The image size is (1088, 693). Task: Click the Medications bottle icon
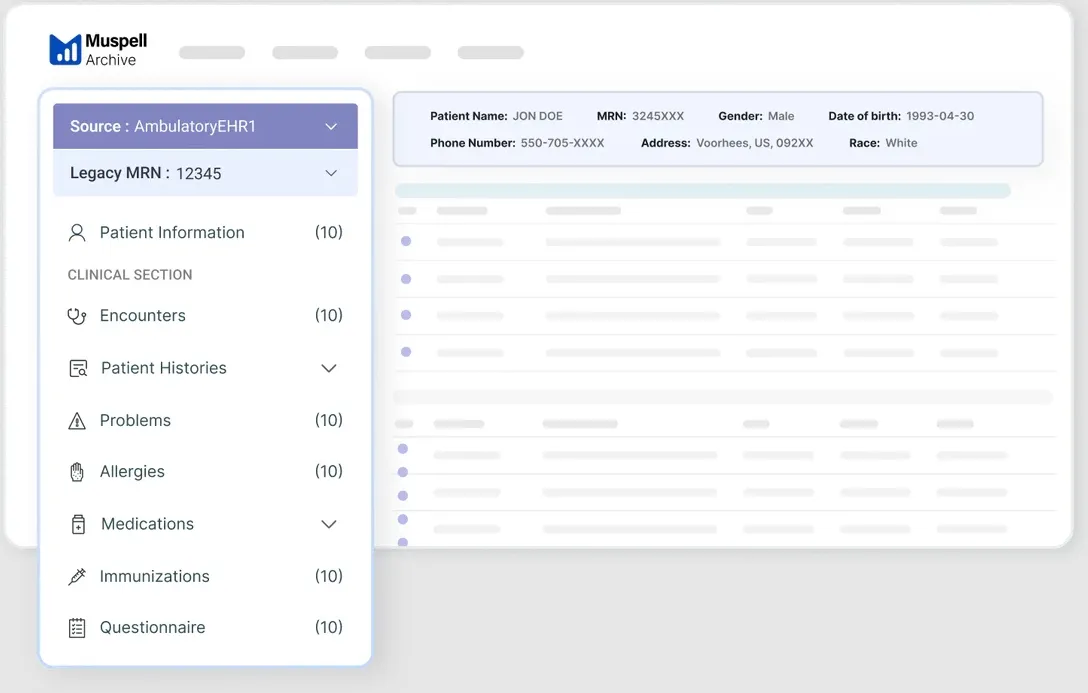tap(78, 524)
